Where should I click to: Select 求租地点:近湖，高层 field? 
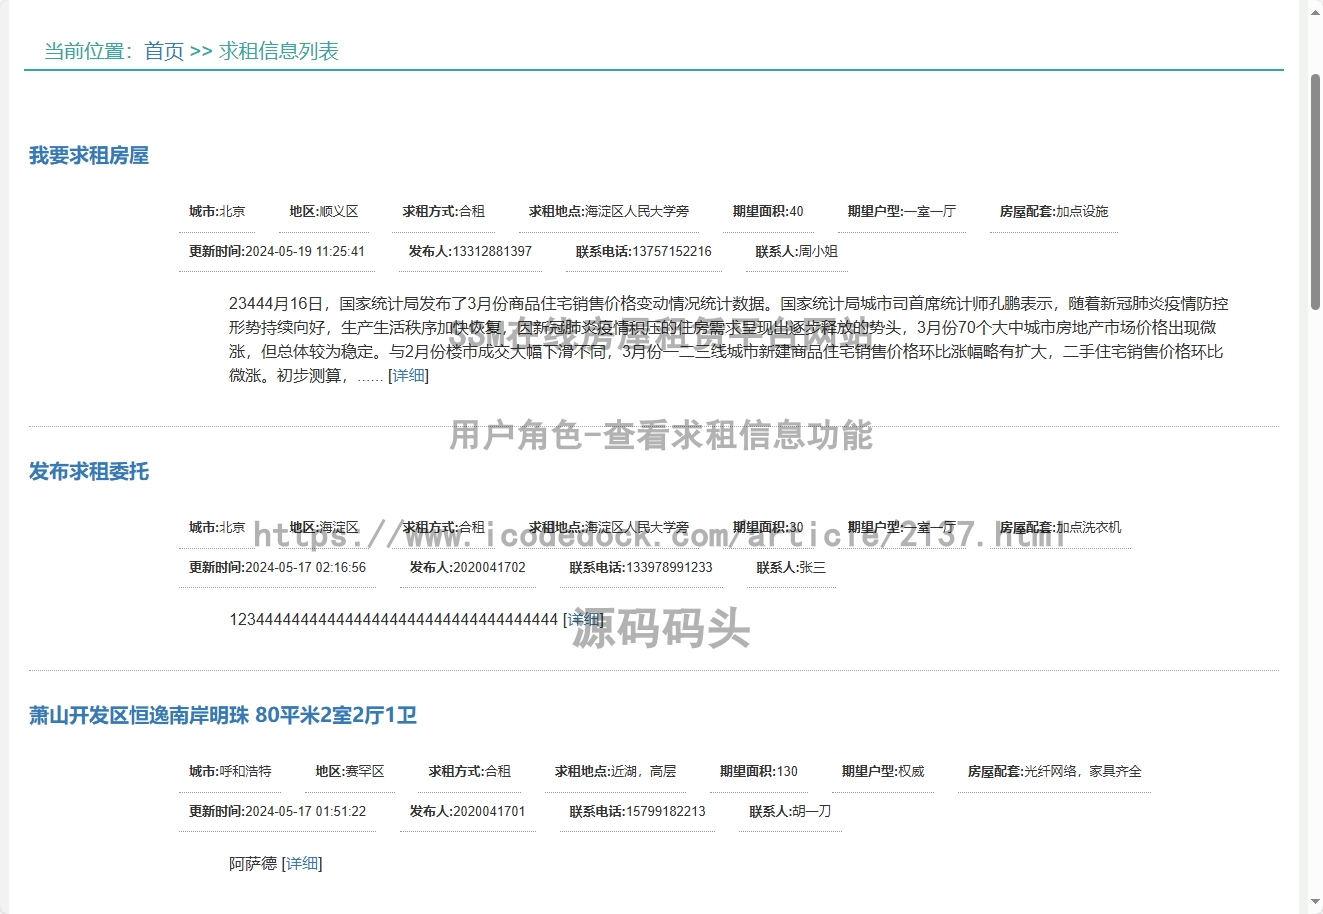click(x=616, y=772)
